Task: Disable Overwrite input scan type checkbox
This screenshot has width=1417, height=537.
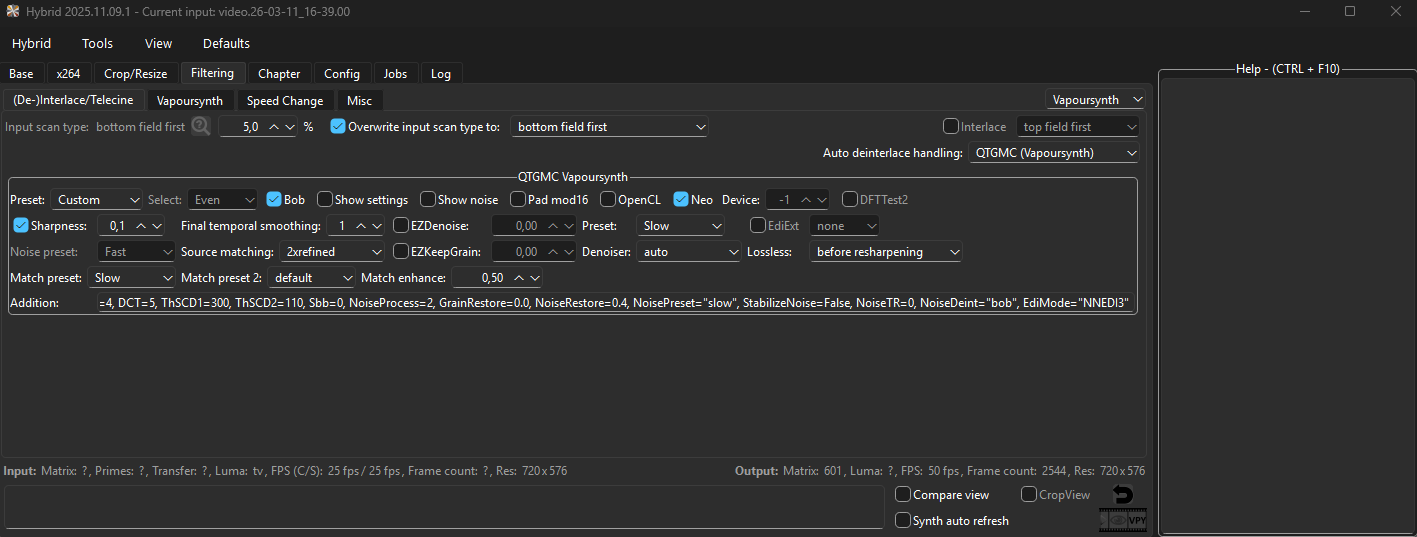Action: [338, 127]
